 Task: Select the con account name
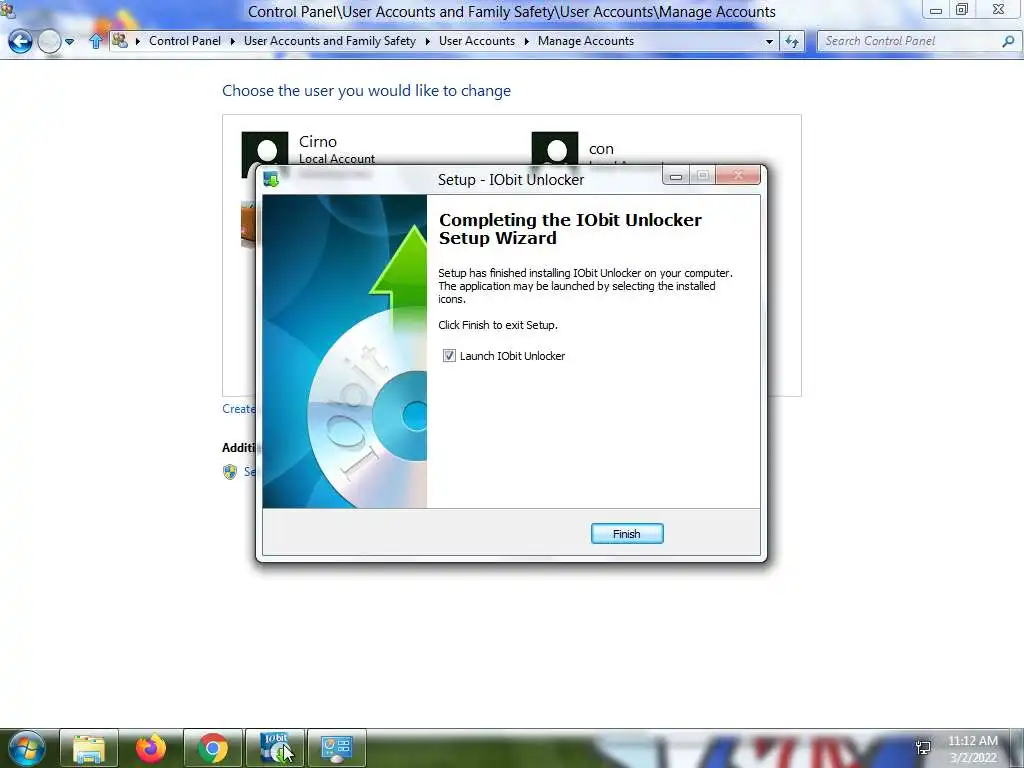(601, 149)
